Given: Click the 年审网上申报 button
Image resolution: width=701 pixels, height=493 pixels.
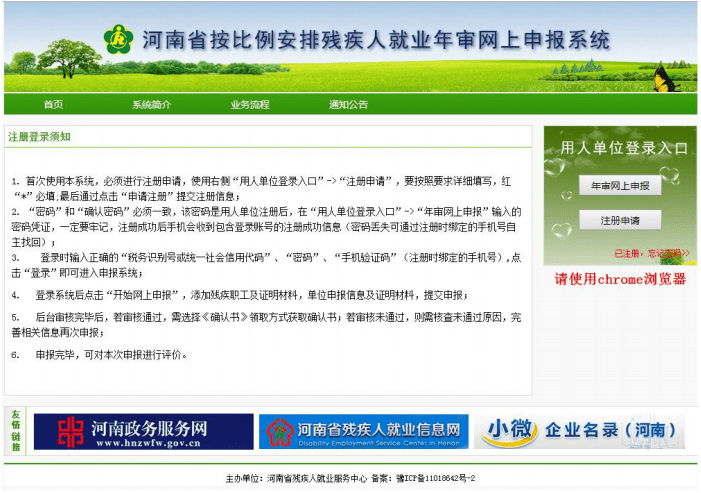Looking at the screenshot, I should (x=620, y=185).
